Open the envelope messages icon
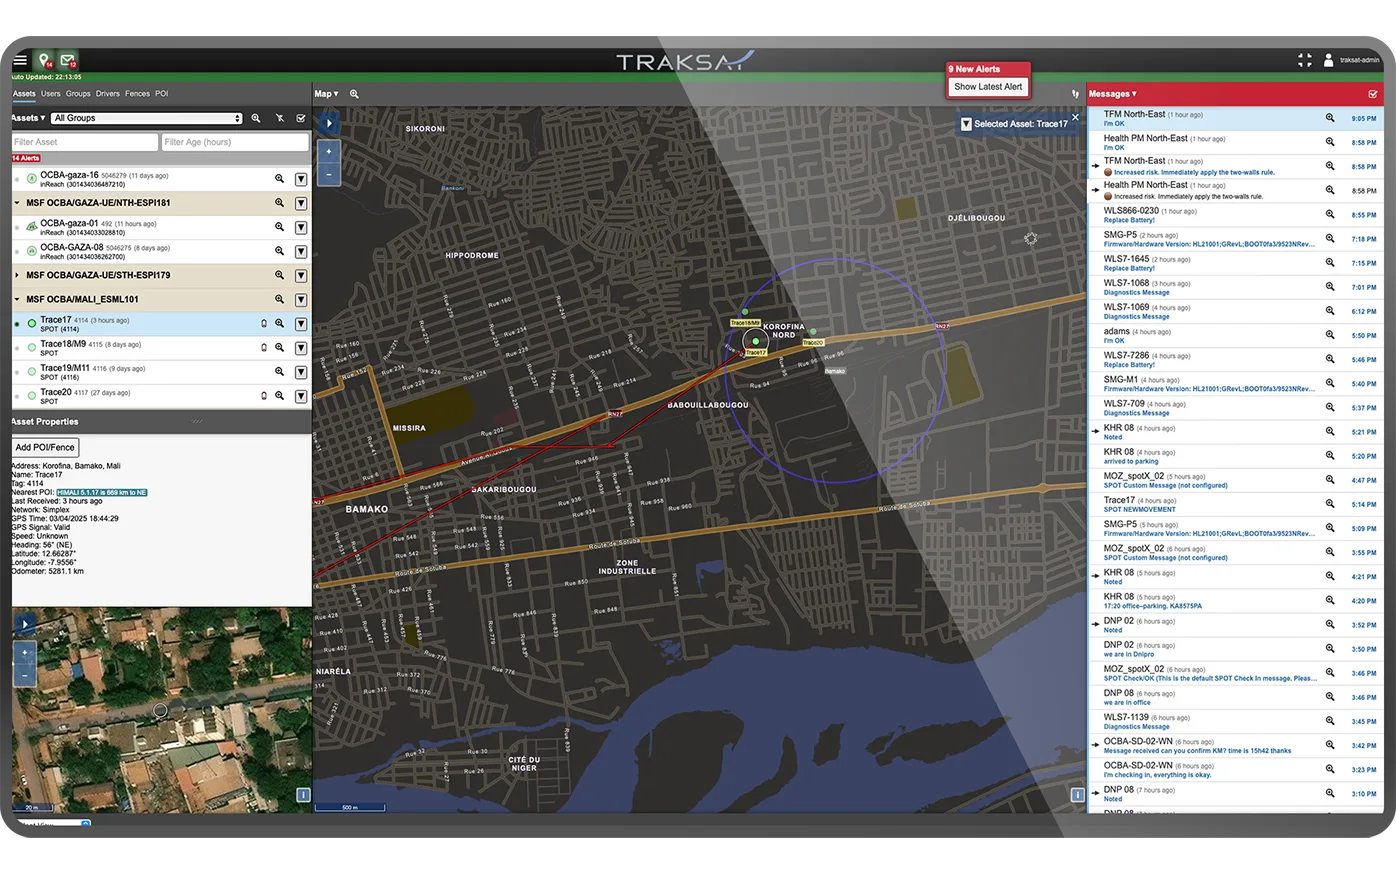 [67, 61]
